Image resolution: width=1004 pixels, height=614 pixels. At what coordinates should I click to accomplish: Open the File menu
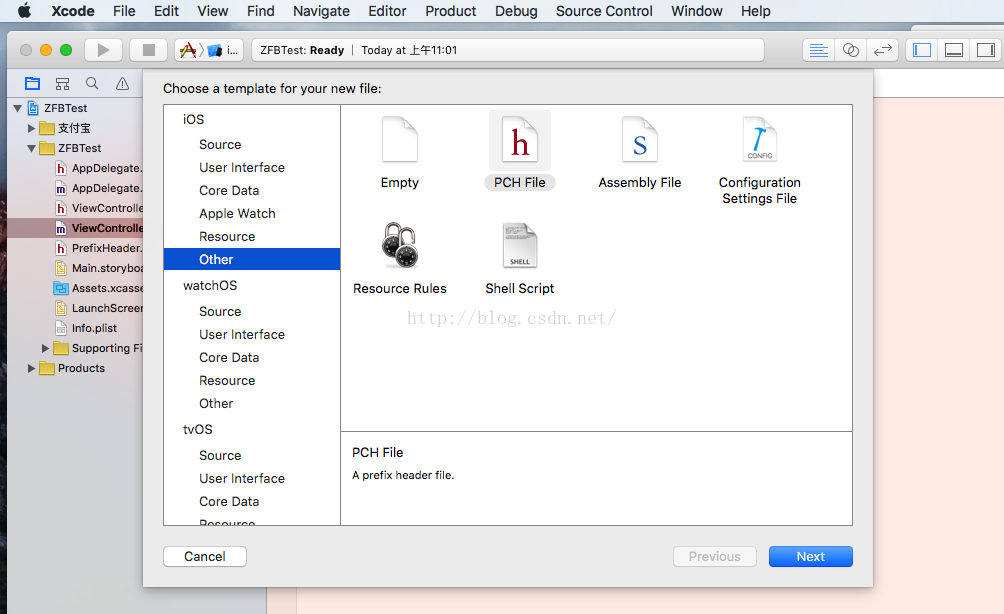(x=124, y=11)
